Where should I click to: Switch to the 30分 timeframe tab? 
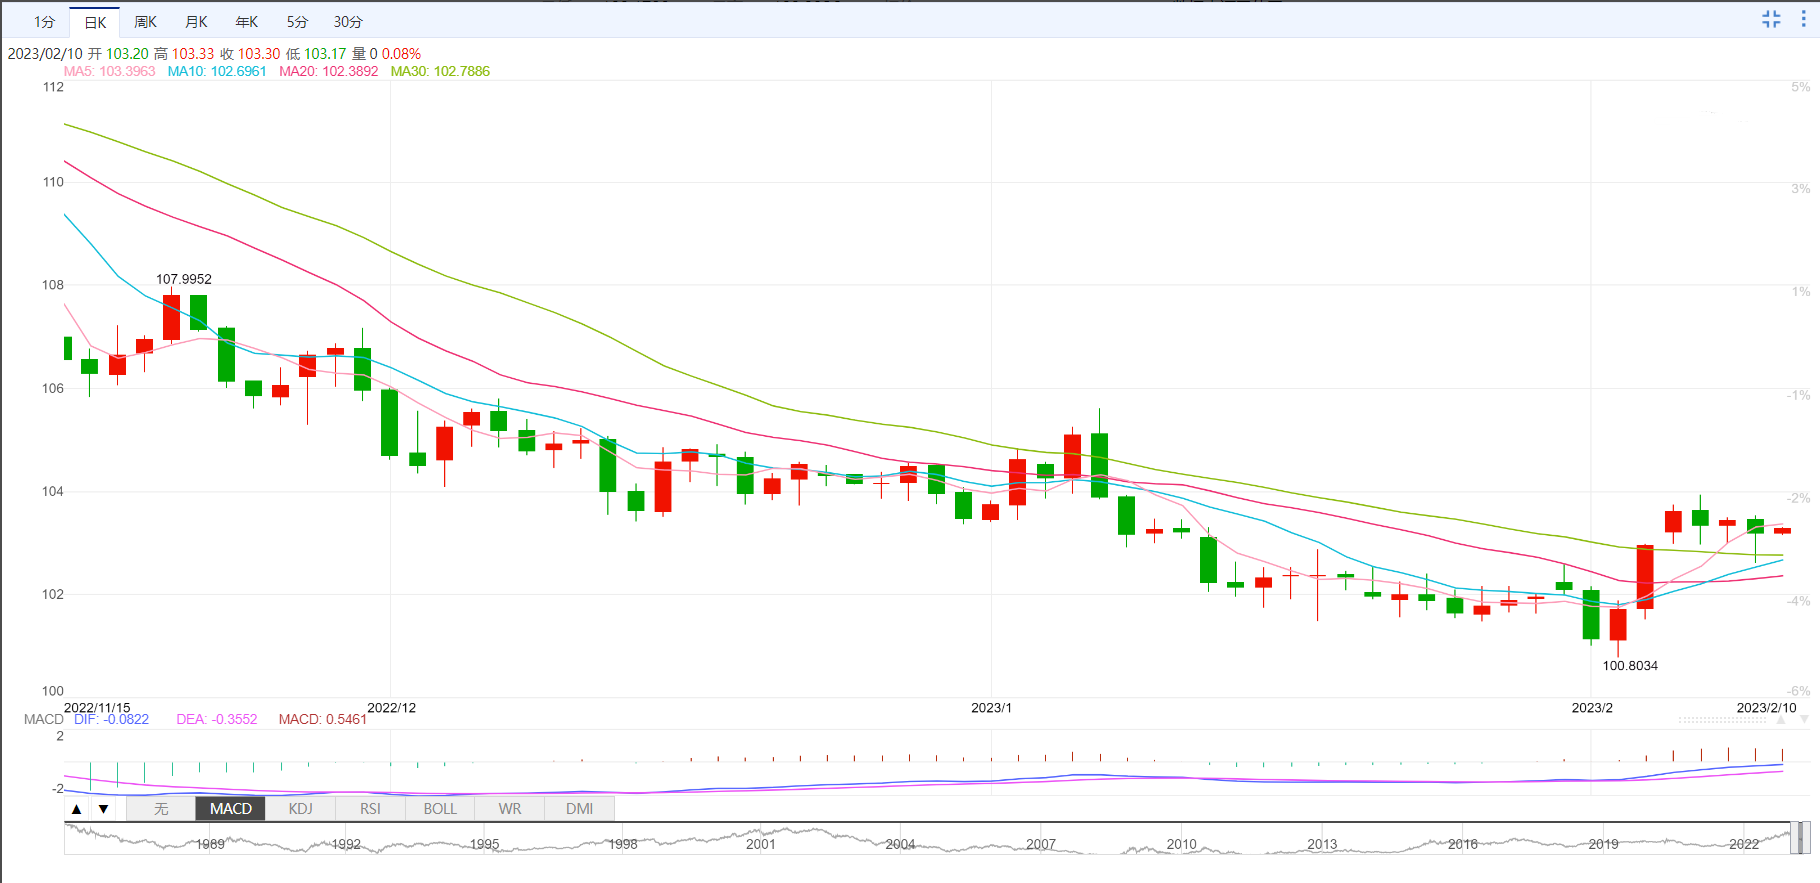[x=348, y=22]
